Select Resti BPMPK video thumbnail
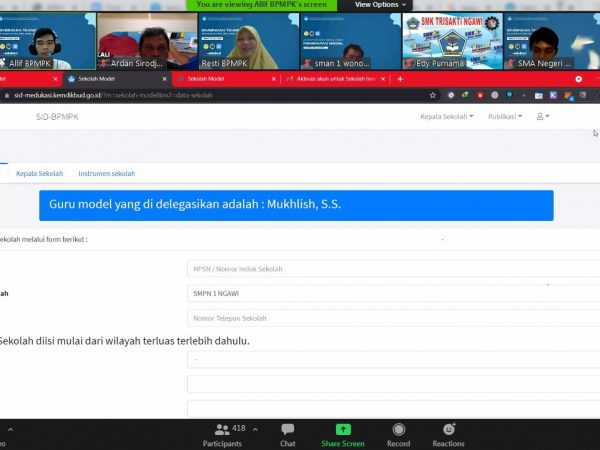This screenshot has height=450, width=600. pyautogui.click(x=249, y=41)
